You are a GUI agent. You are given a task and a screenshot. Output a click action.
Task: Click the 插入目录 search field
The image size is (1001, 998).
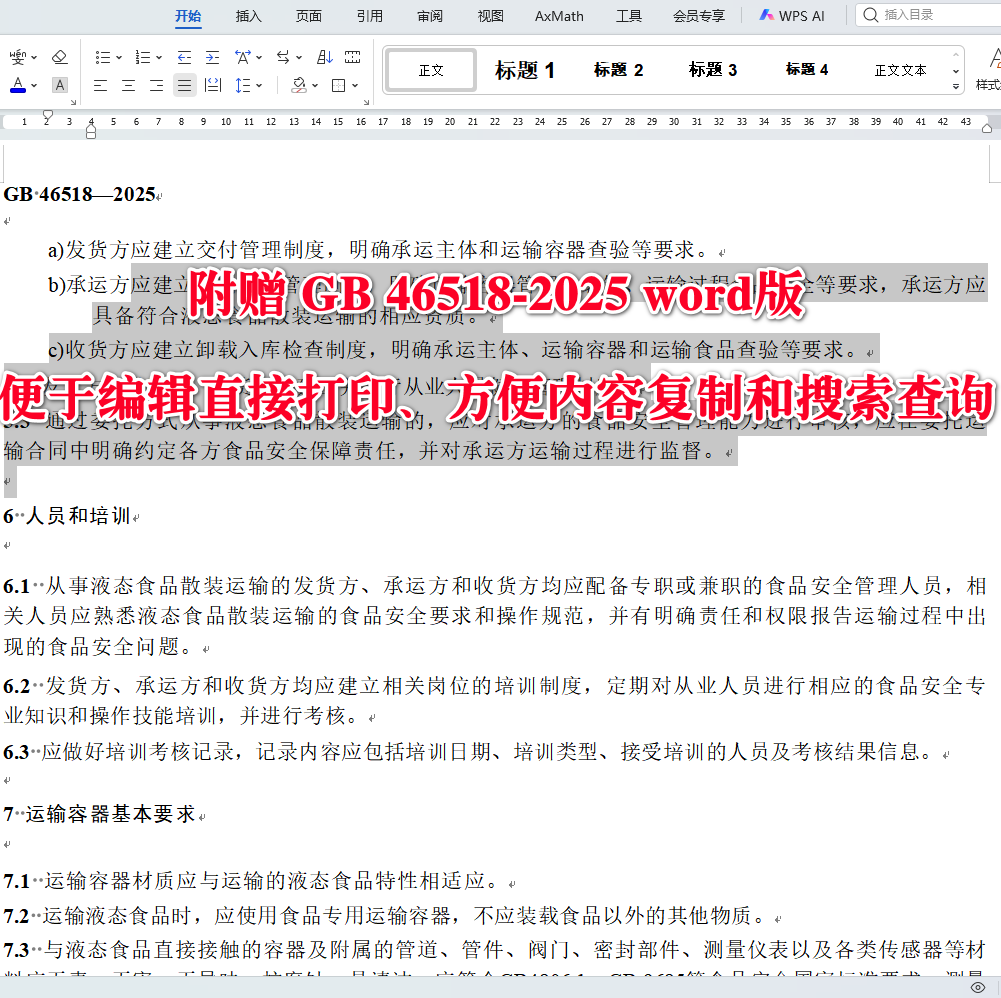(x=910, y=15)
